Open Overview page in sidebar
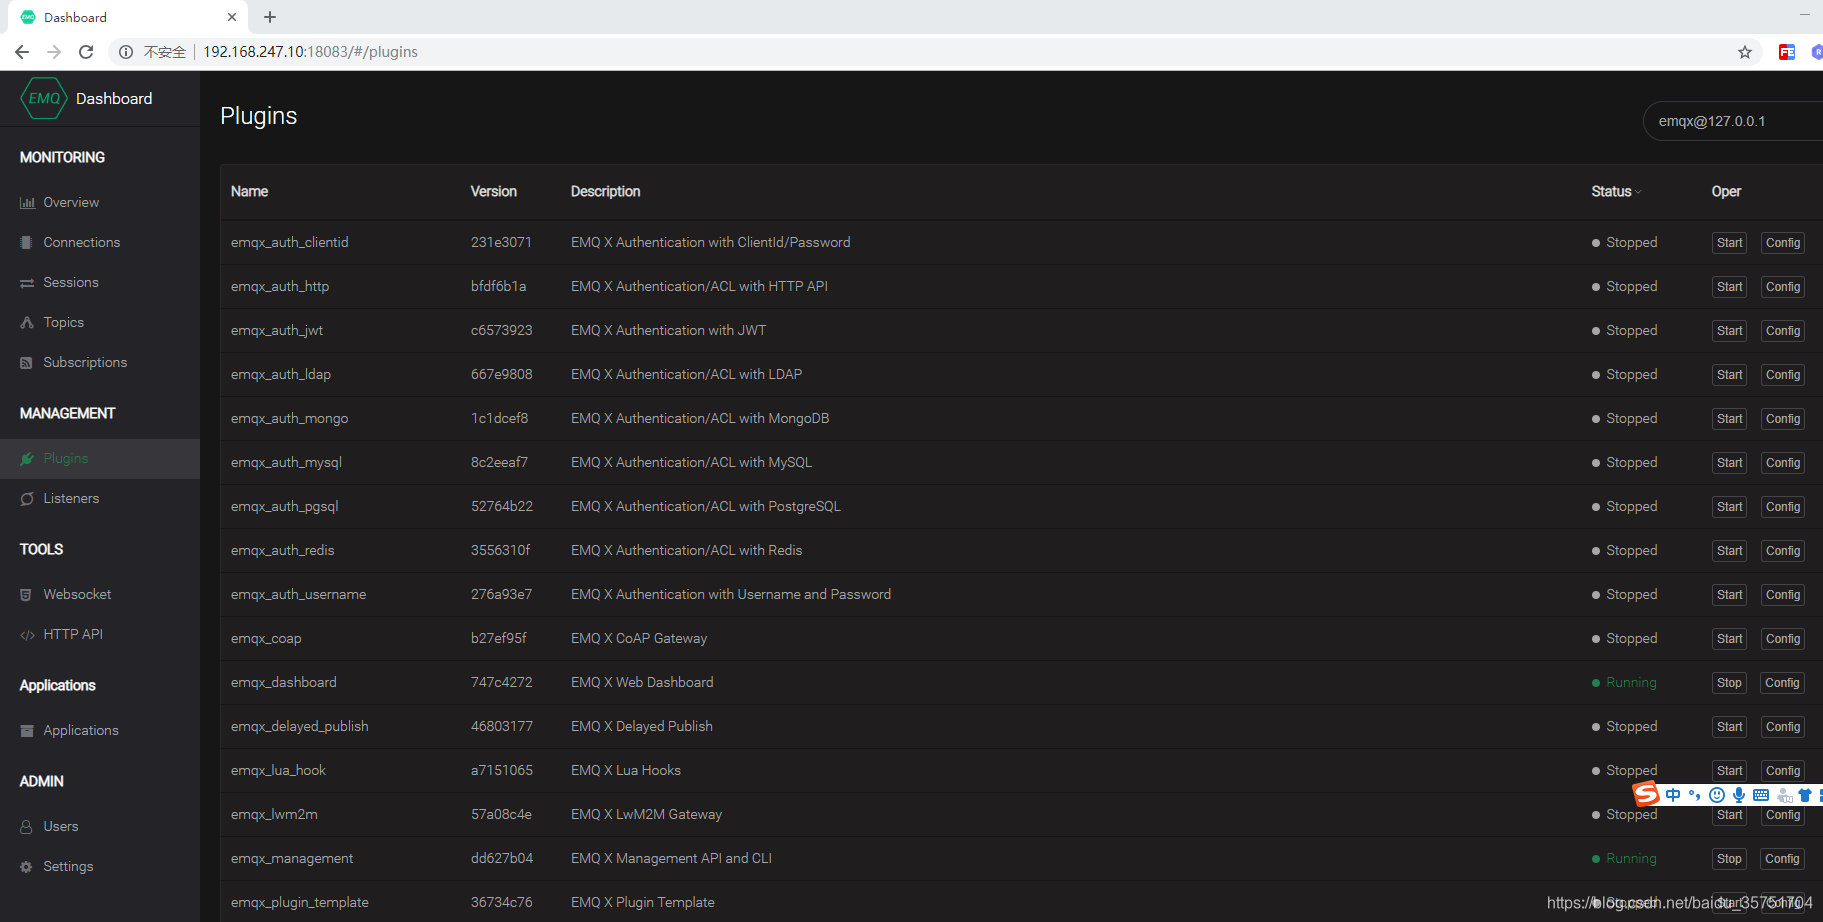This screenshot has height=922, width=1823. point(71,203)
